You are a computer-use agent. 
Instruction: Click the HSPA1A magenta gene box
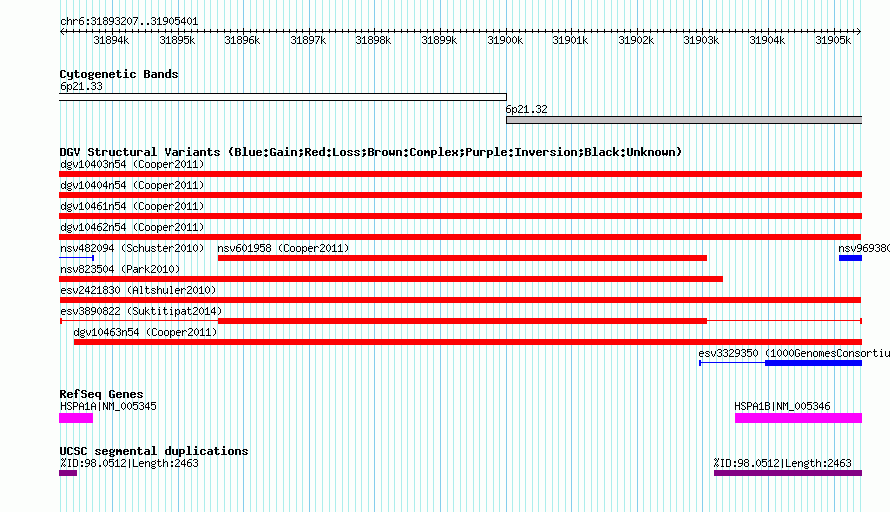(76, 418)
